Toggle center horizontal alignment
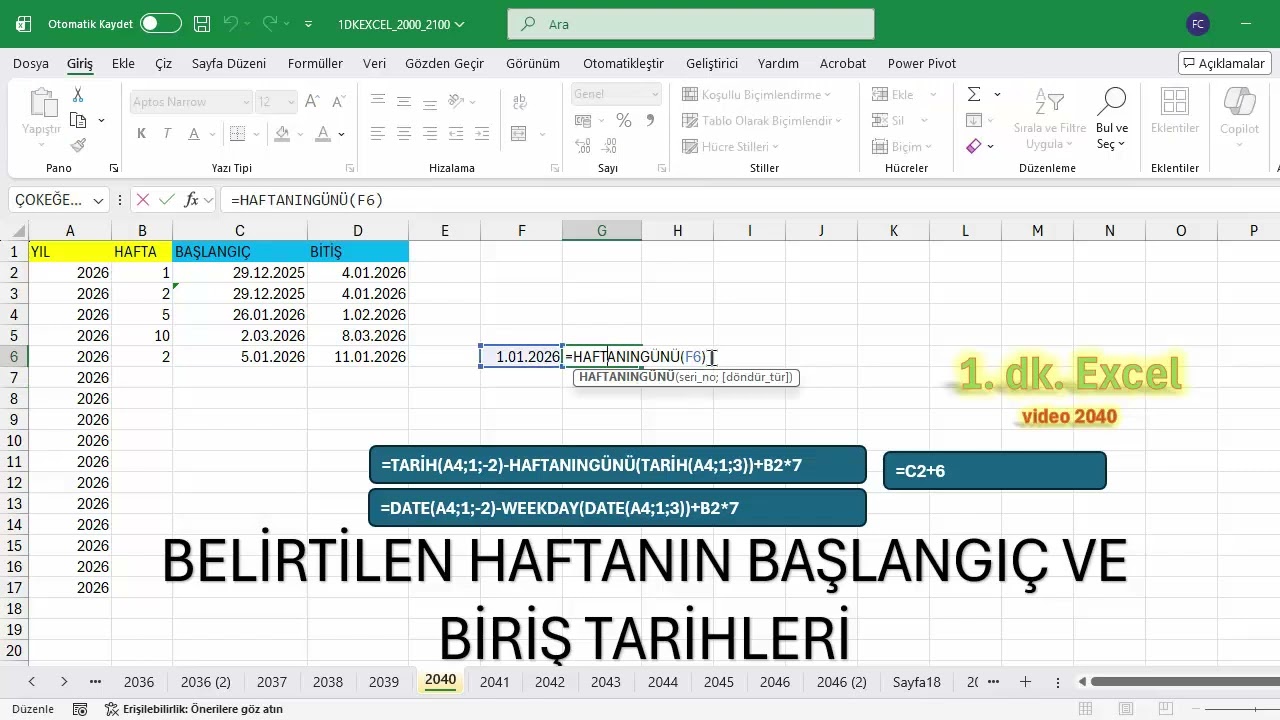Viewport: 1280px width, 720px height. pos(404,133)
